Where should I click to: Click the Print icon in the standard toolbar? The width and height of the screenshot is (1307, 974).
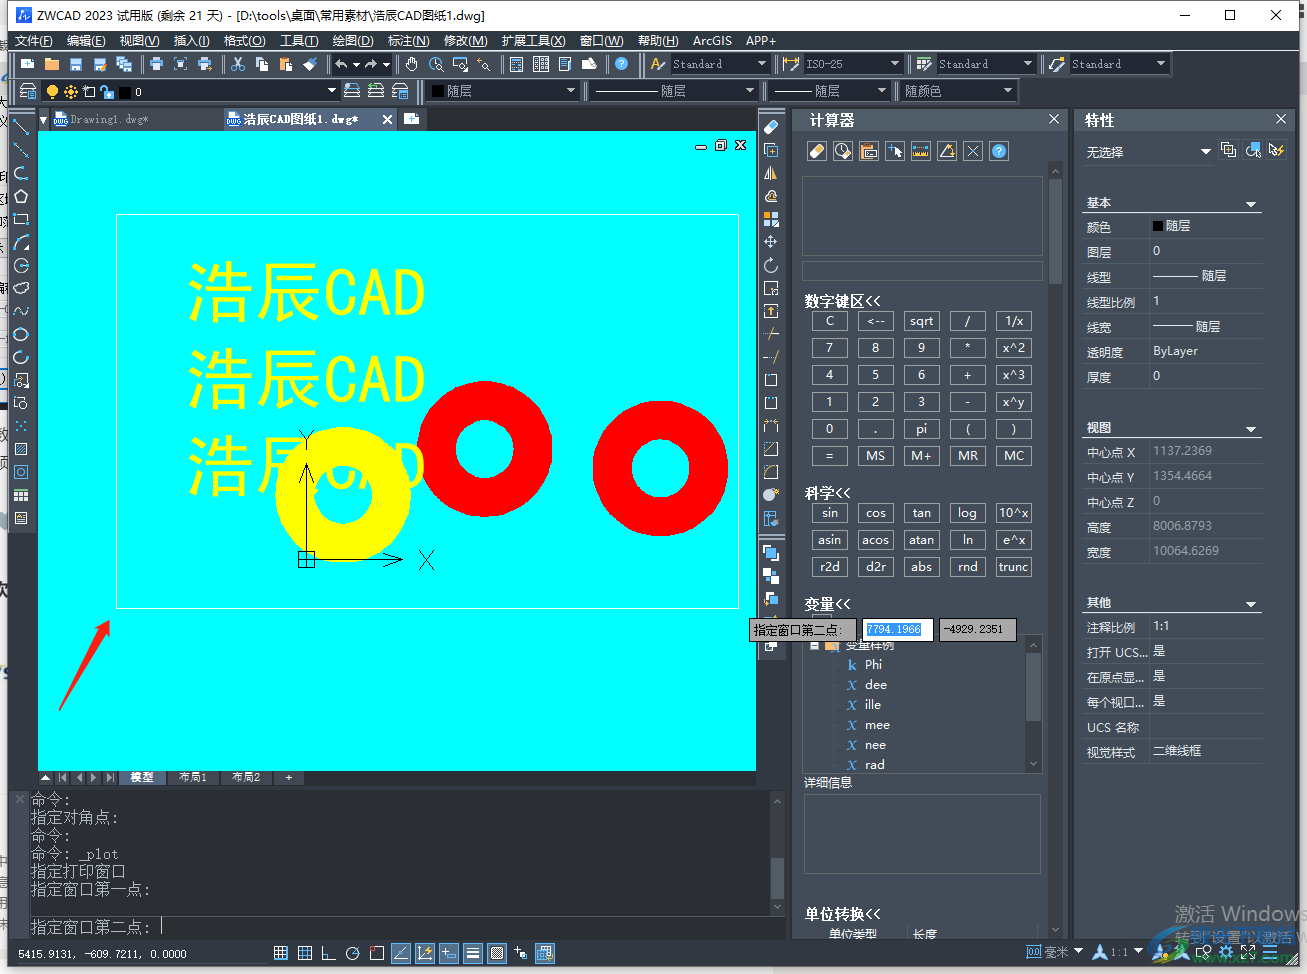coord(156,64)
